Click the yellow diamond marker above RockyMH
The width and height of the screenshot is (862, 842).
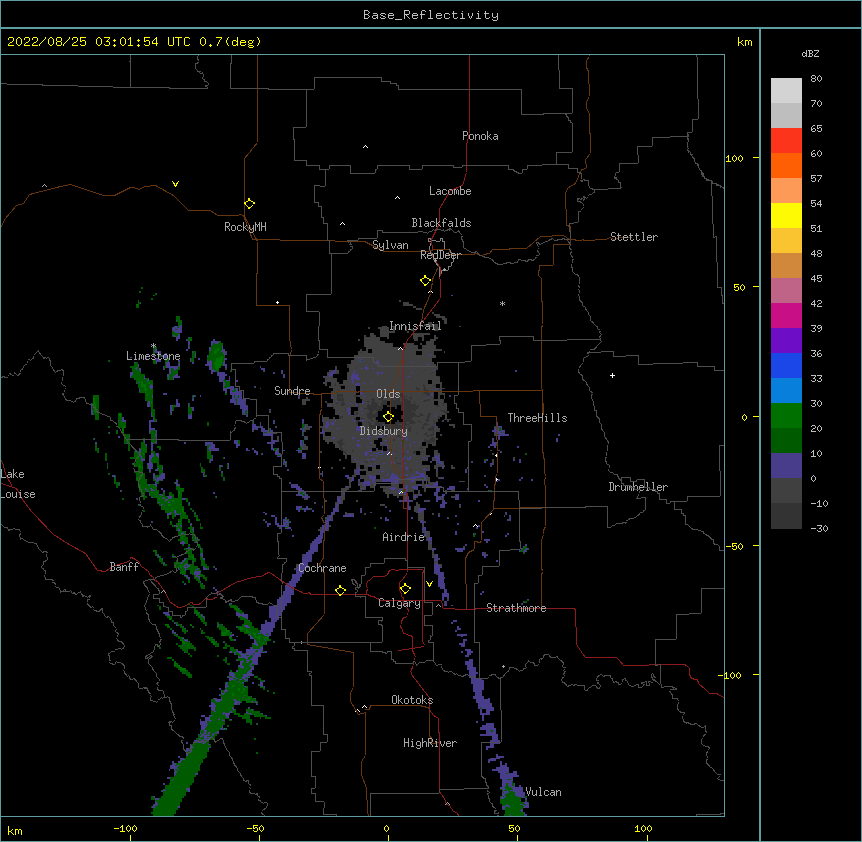(249, 204)
